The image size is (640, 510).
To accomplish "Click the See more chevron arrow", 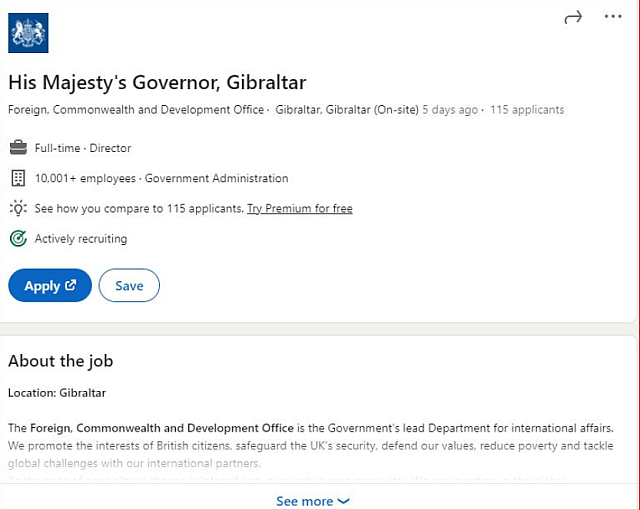I will click(344, 501).
